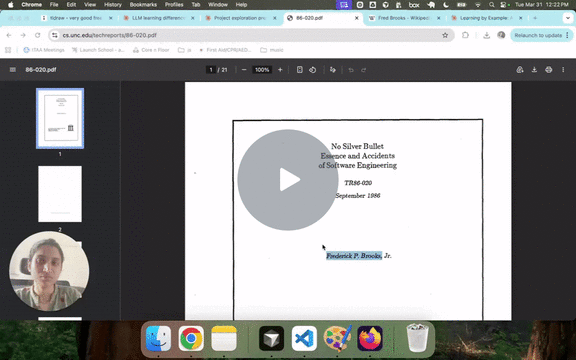The image size is (576, 360).
Task: Zoom out the PDF with minus icon
Action: [244, 70]
